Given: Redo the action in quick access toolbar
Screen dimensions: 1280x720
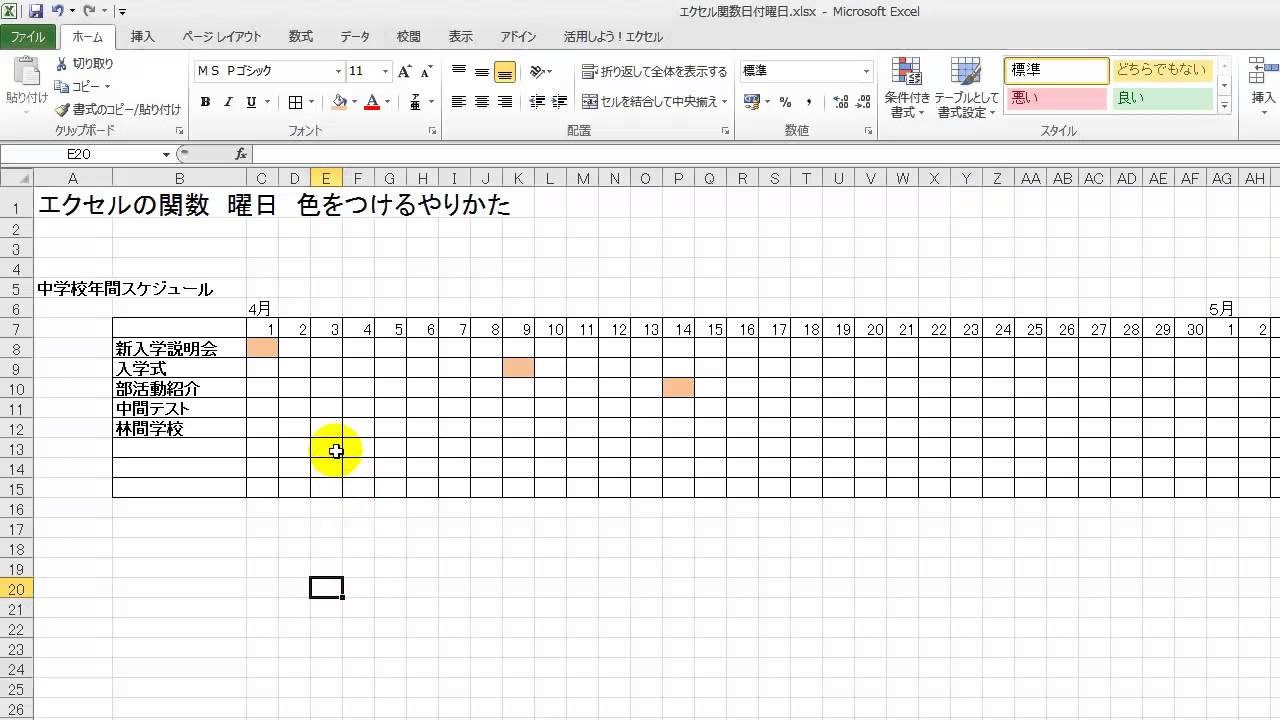Looking at the screenshot, I should [x=89, y=11].
